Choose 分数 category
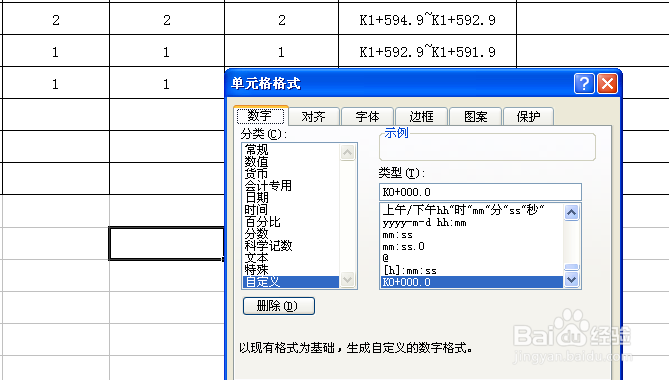Screen dimensions: 669x380 click(x=291, y=234)
